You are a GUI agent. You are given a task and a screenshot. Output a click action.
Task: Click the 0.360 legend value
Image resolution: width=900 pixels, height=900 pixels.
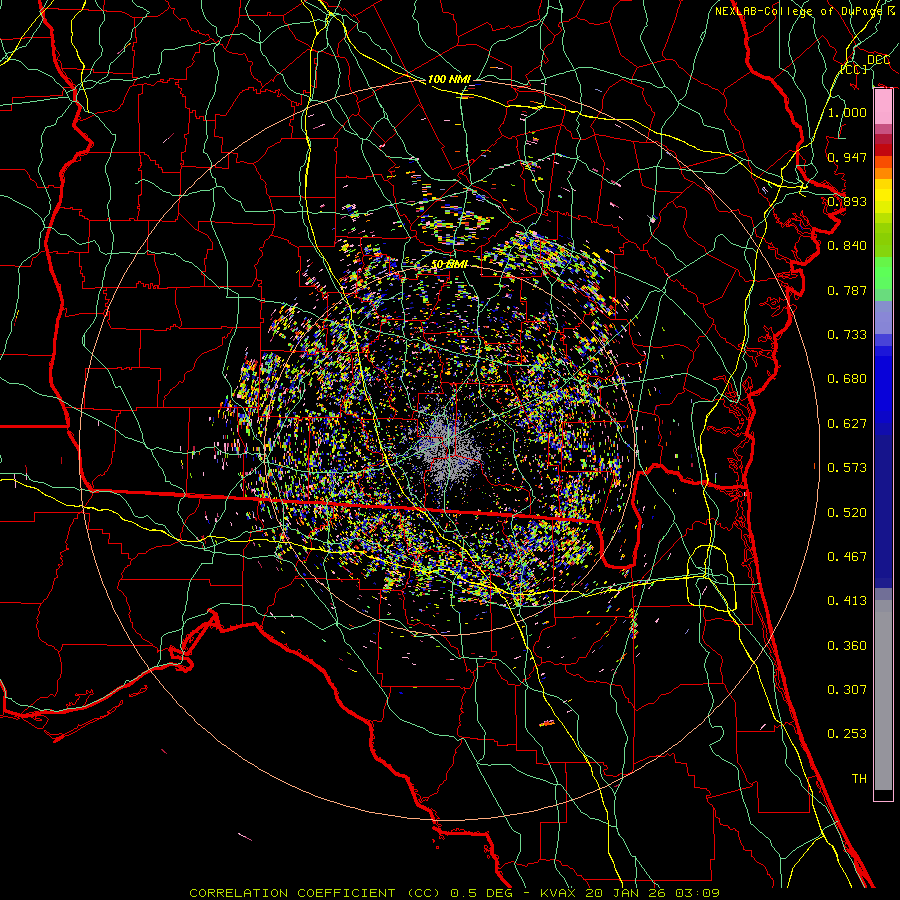(847, 646)
